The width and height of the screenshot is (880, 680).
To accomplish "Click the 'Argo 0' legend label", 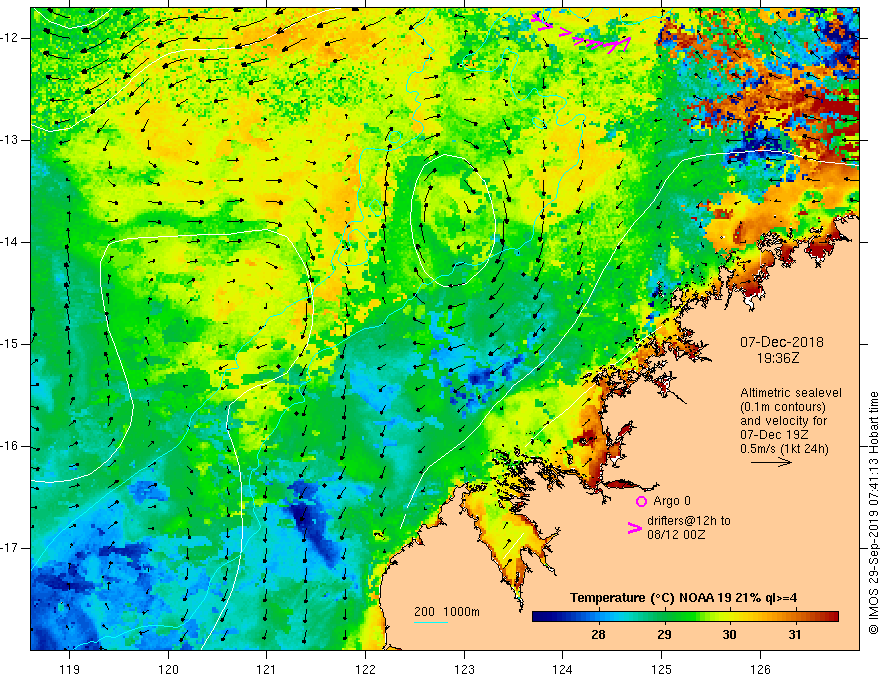I will tap(672, 501).
